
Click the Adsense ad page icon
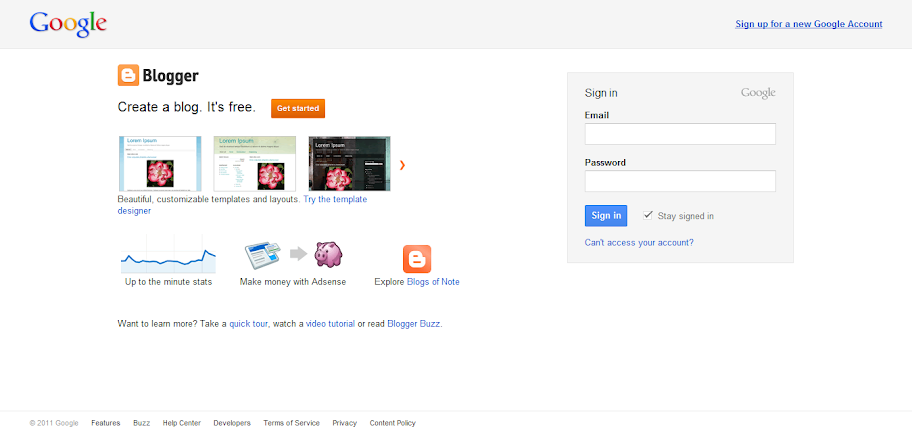(263, 255)
